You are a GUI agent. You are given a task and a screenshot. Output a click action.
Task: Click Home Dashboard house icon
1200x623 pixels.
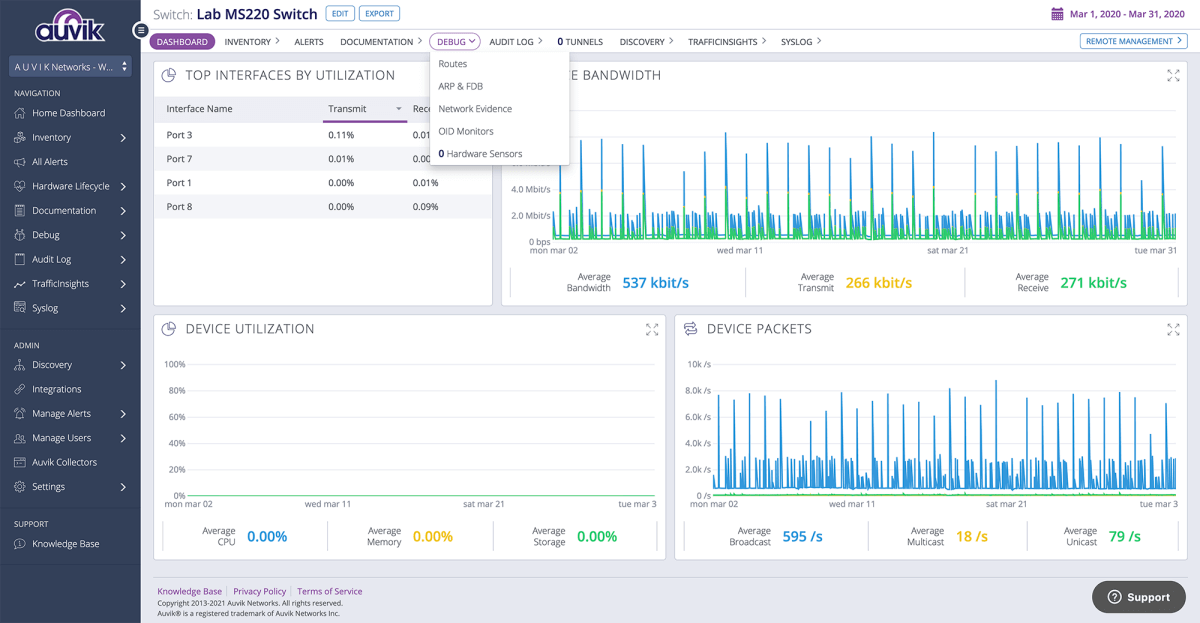20,113
